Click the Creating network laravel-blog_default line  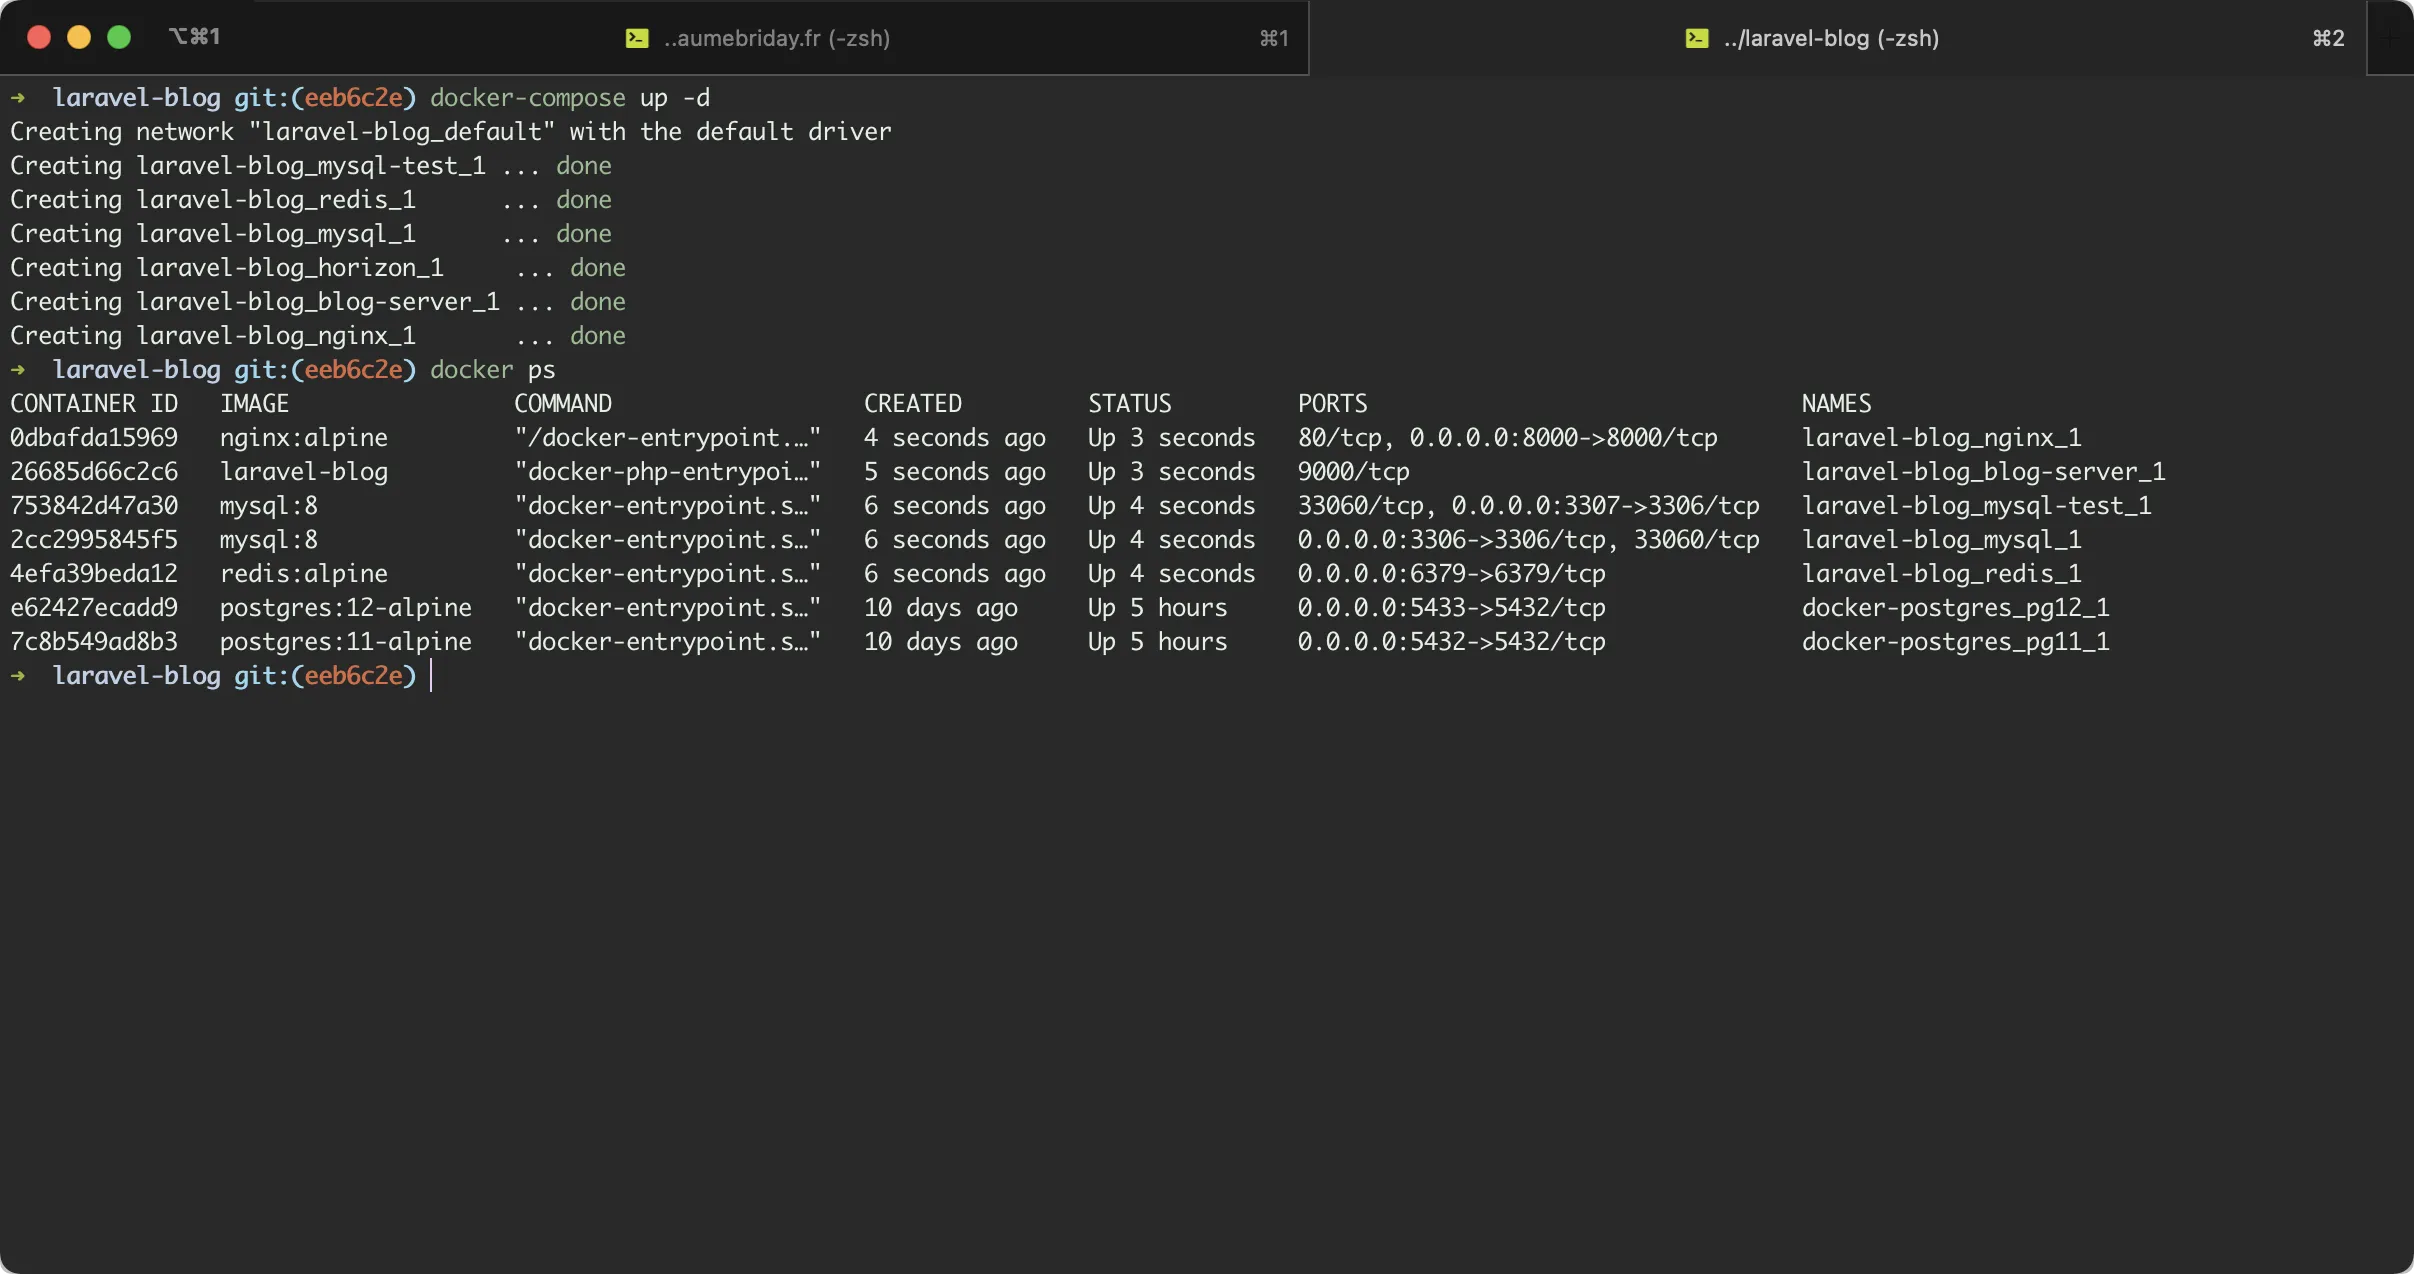pos(450,132)
